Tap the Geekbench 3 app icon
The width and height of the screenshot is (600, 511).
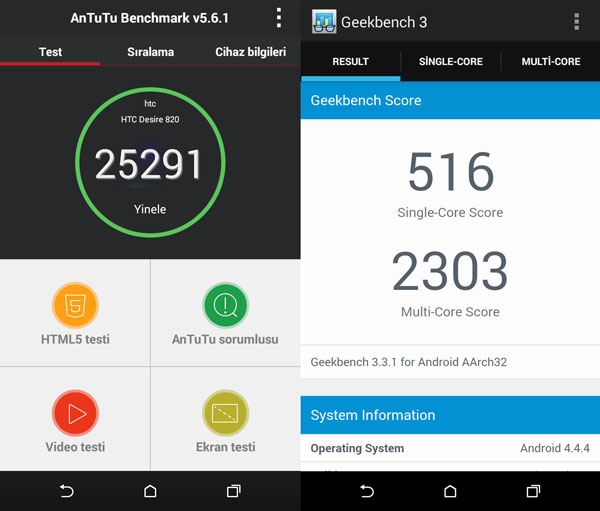pyautogui.click(x=324, y=21)
